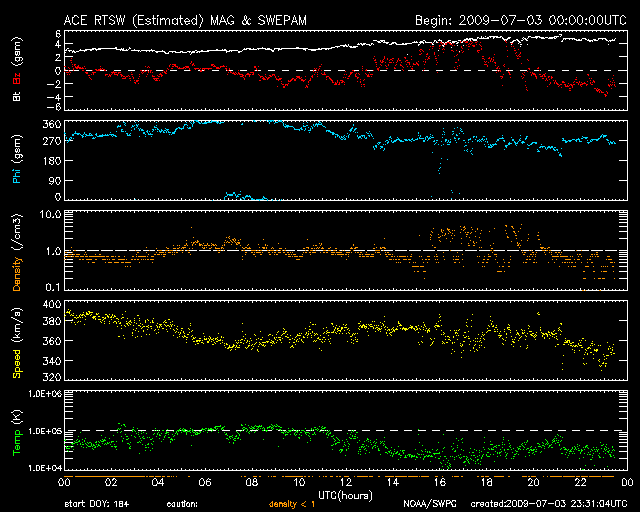Click the "1.0E+04" tick on the Temp axis
The height and width of the screenshot is (512, 640).
click(45, 468)
